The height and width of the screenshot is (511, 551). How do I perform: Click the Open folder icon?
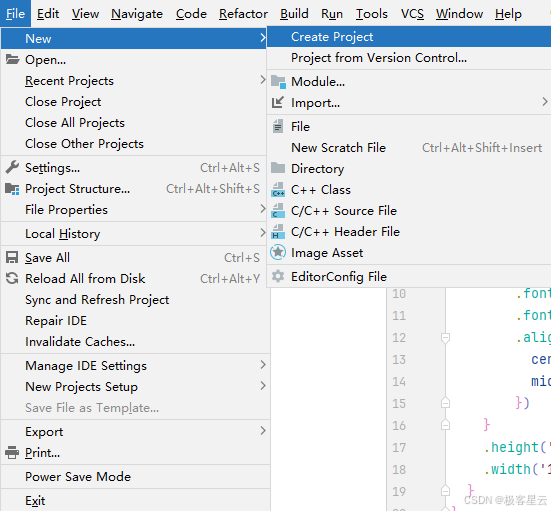pos(12,59)
